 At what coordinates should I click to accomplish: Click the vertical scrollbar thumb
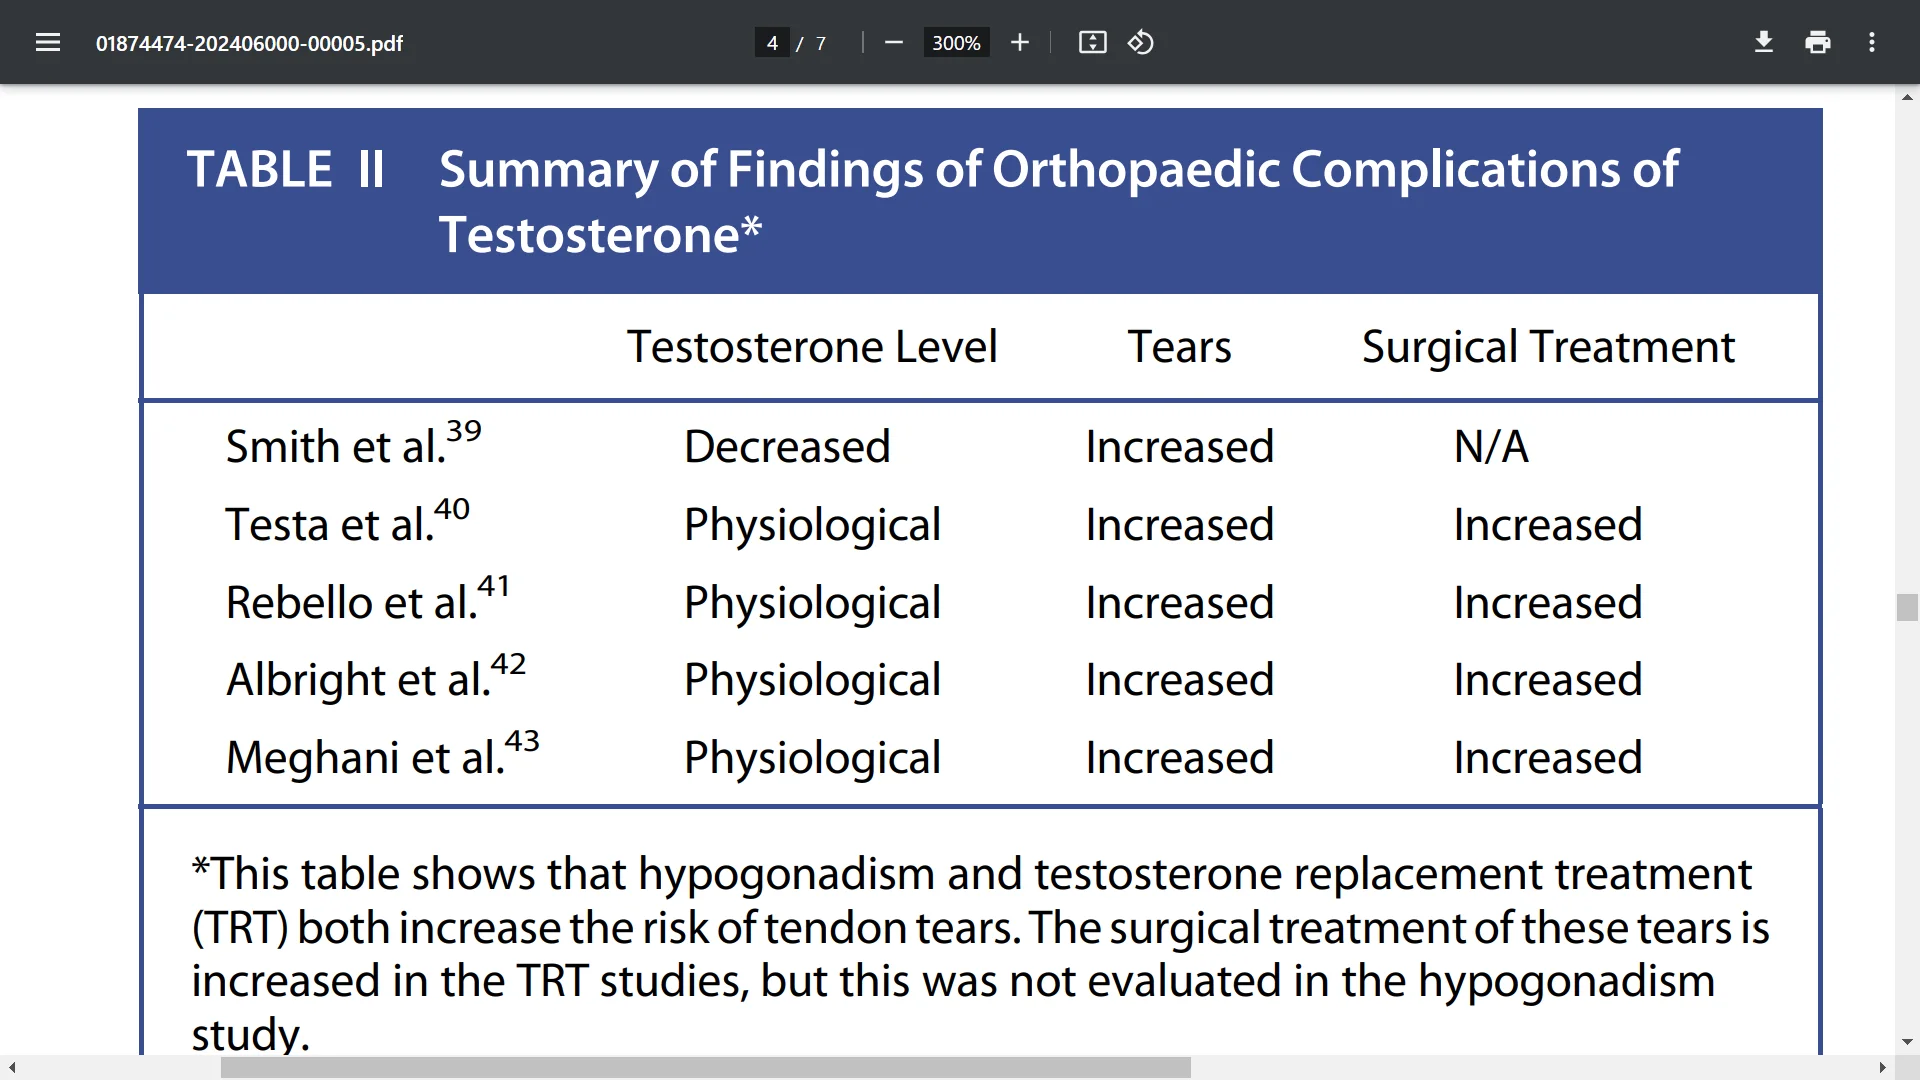(1907, 607)
